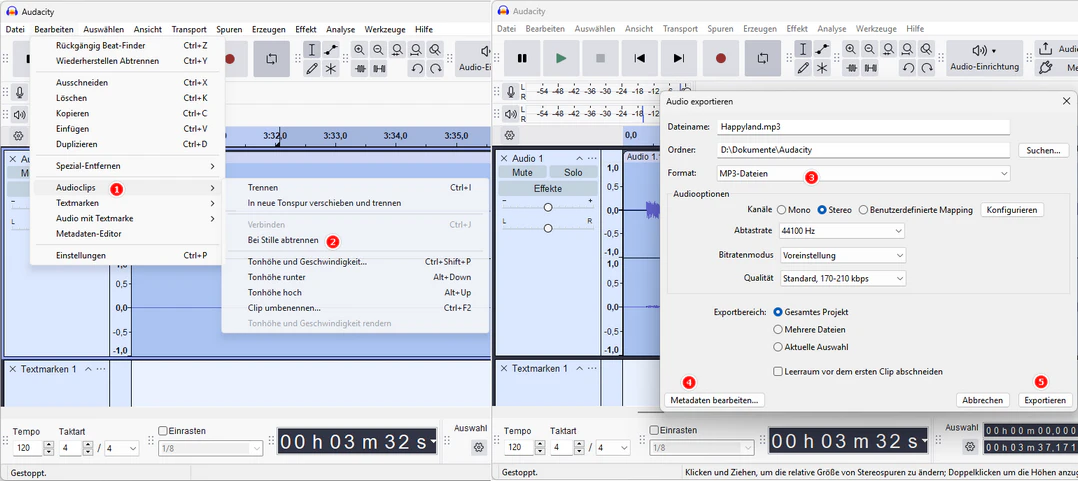This screenshot has height=481, width=1078.
Task: Toggle the Loop button in the left window
Action: point(271,58)
